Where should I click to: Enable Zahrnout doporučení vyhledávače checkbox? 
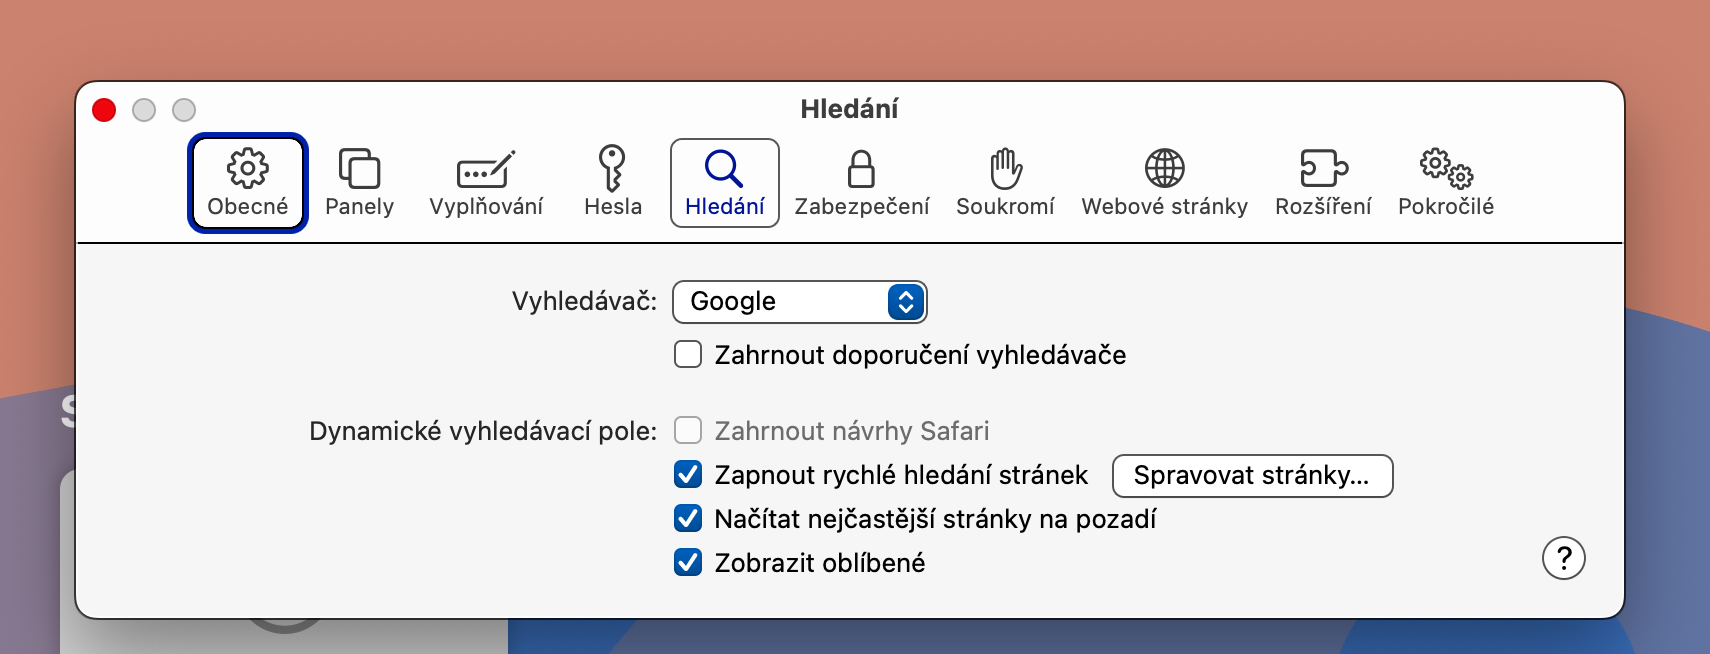[x=688, y=355]
